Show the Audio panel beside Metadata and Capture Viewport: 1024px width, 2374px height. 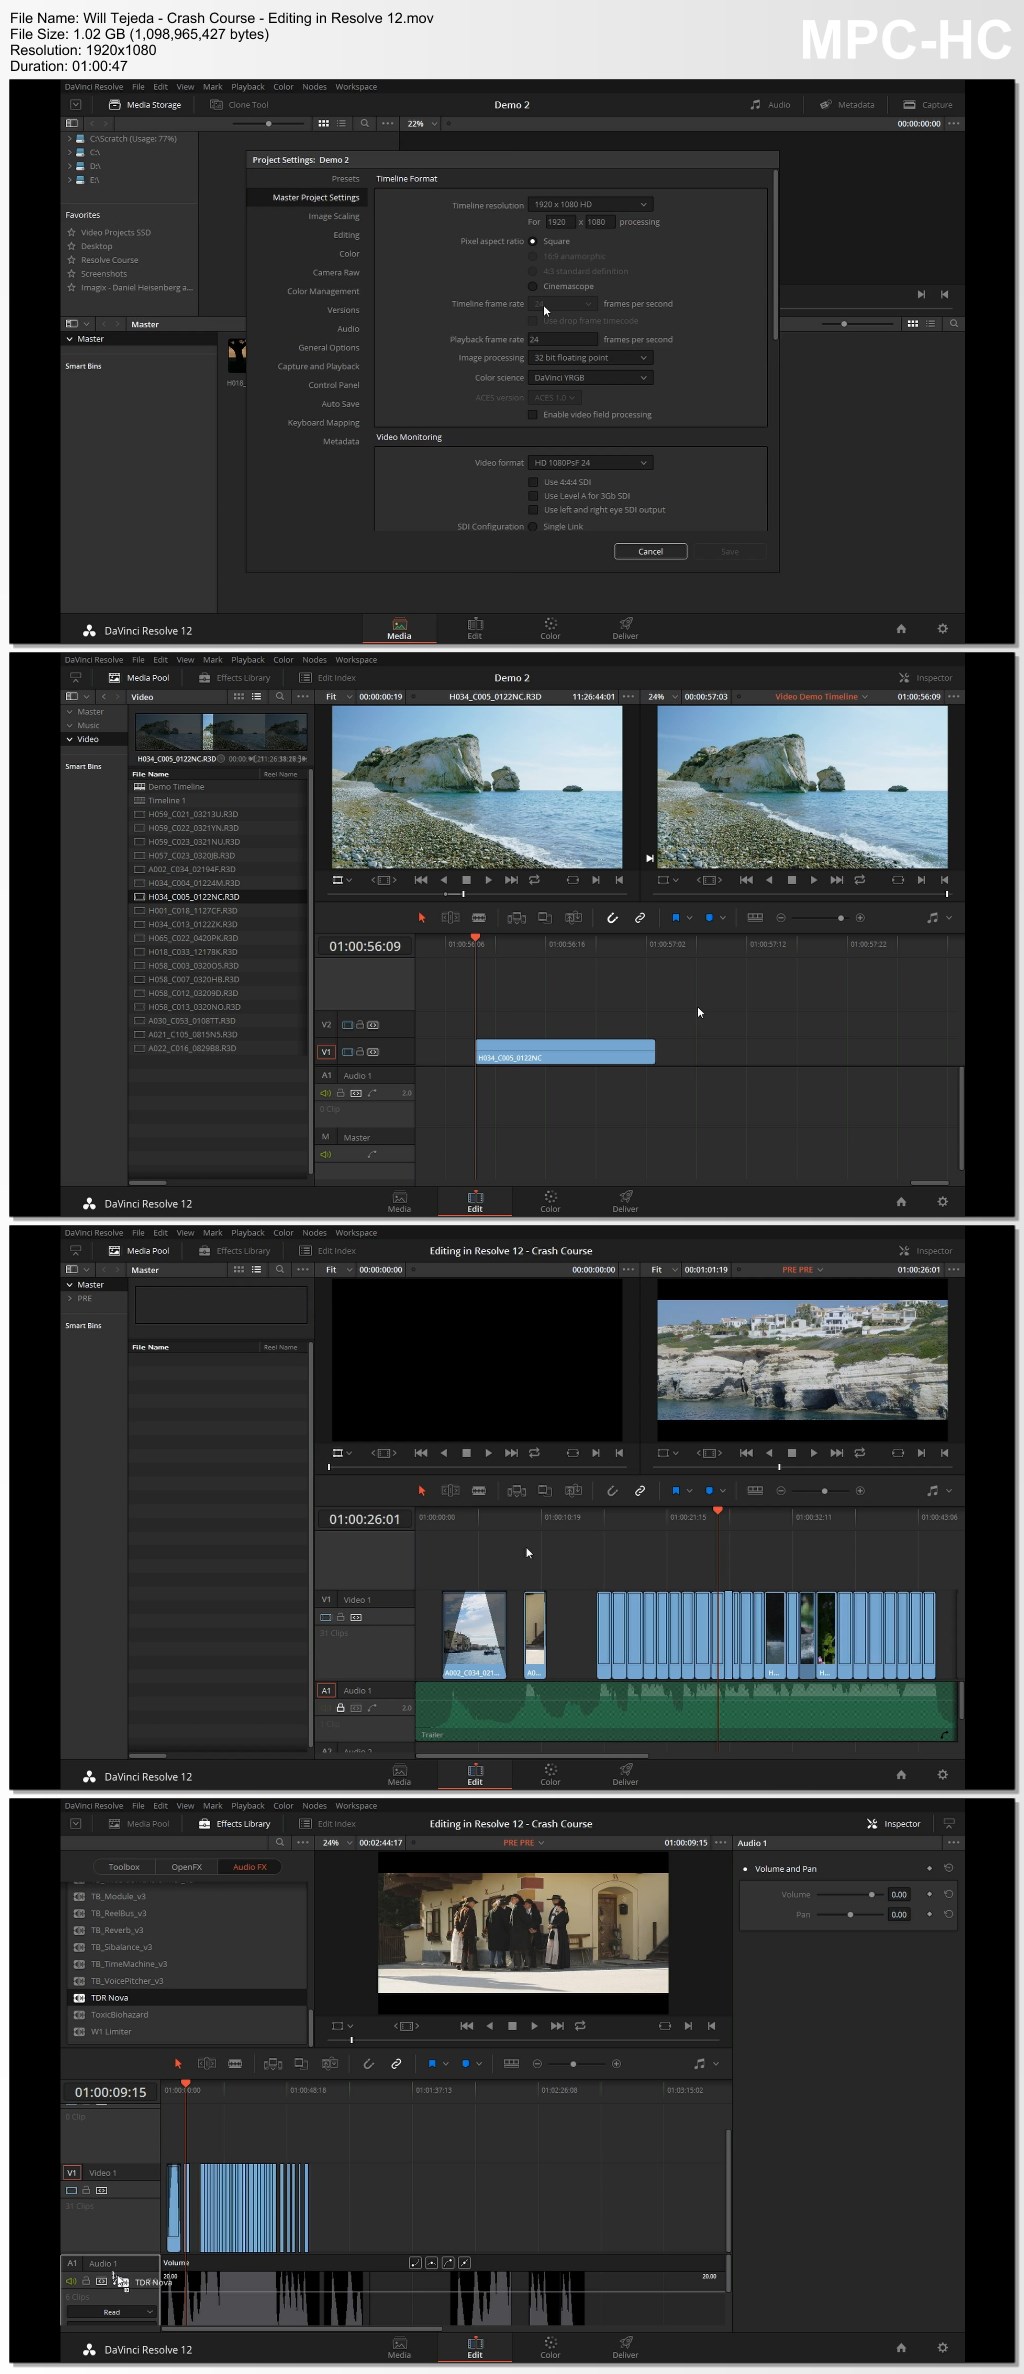point(770,105)
